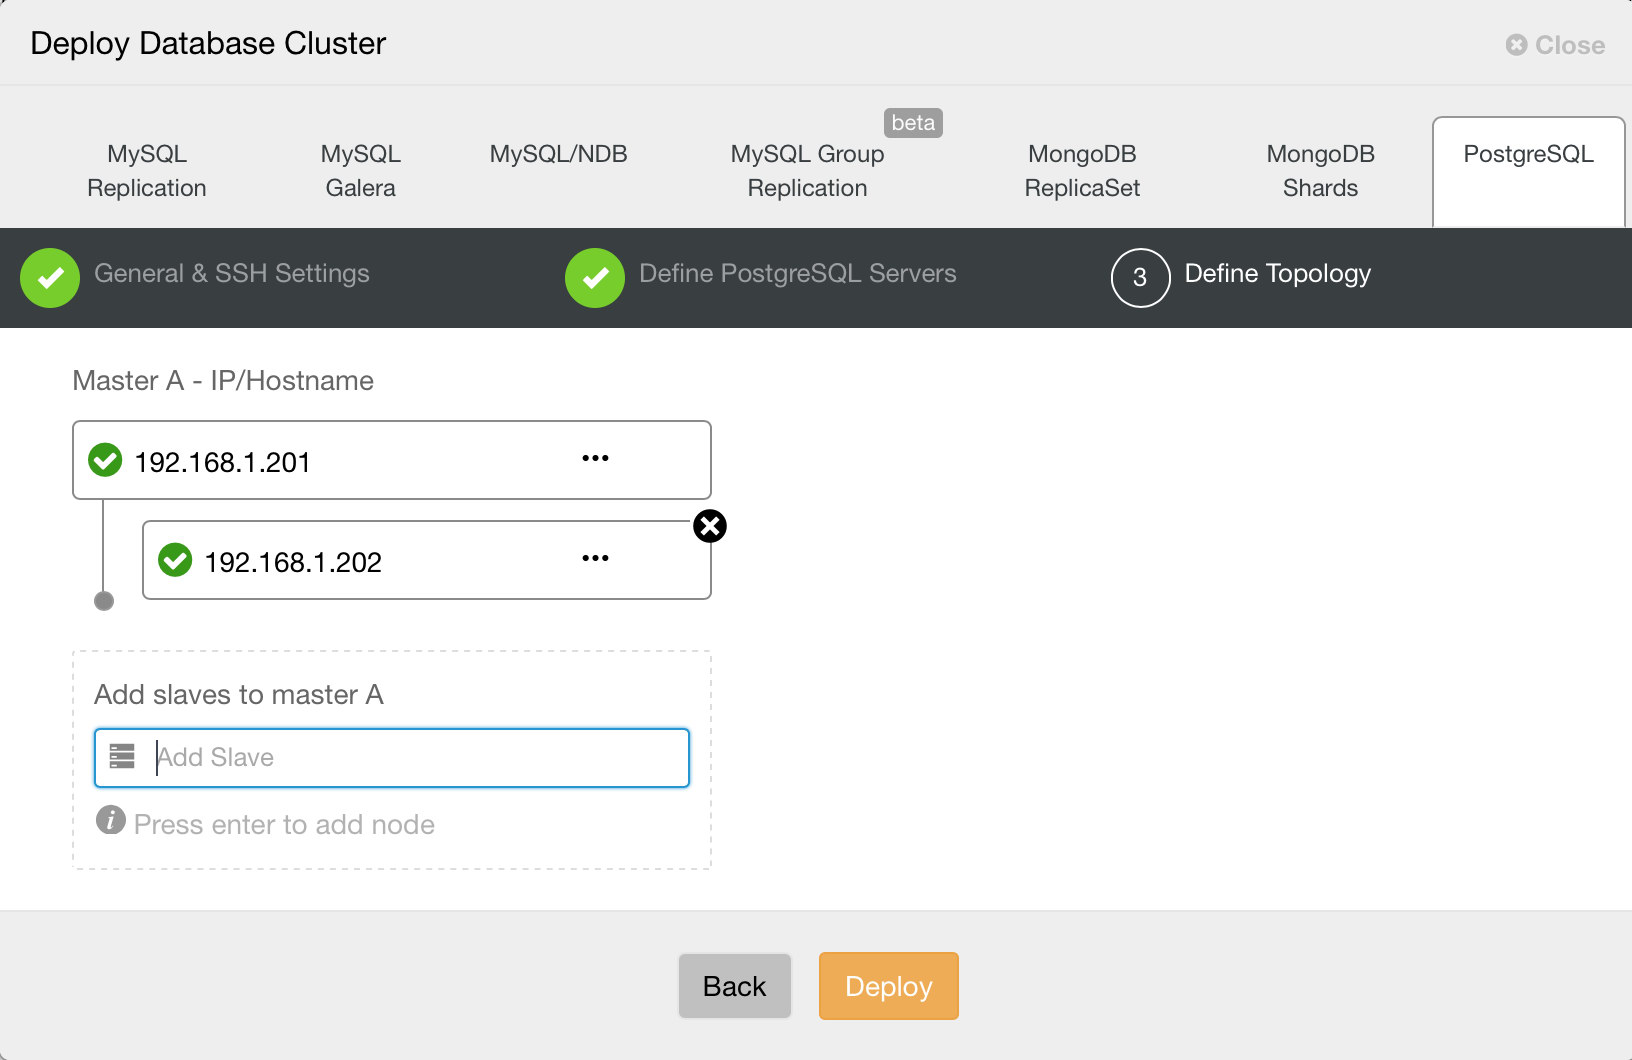Click the info icon near Press enter hint

tap(110, 820)
